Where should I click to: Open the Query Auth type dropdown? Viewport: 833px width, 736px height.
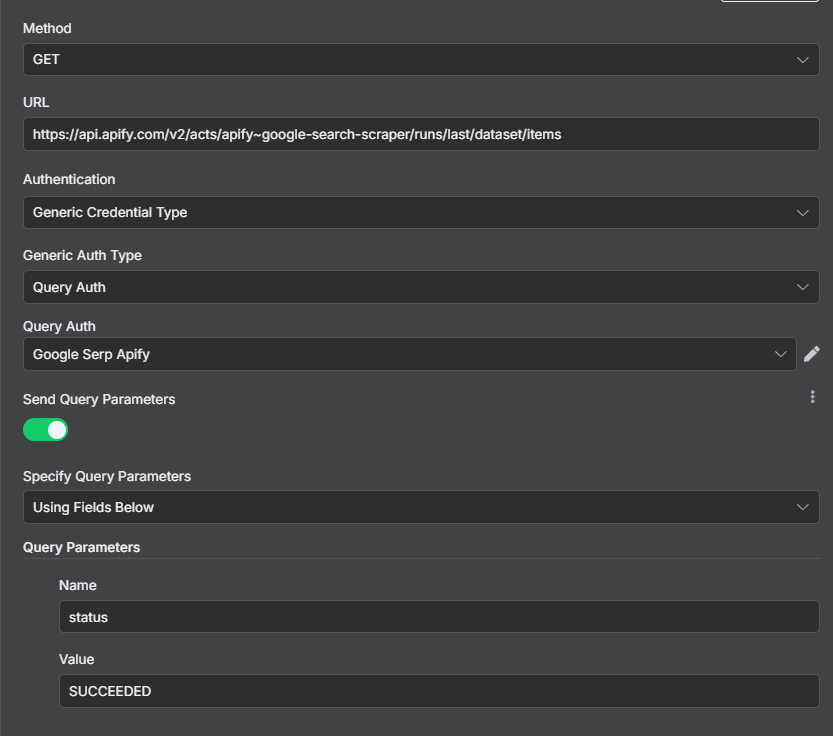[x=421, y=287]
